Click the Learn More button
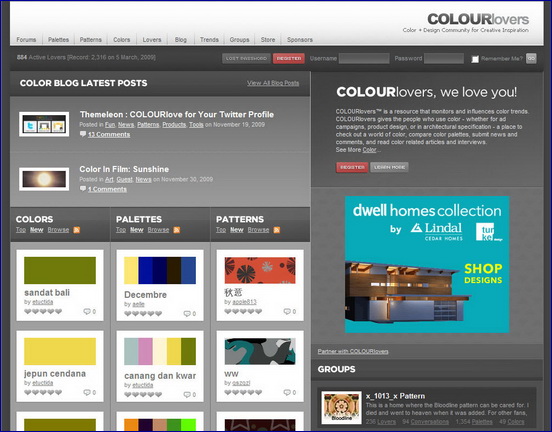This screenshot has height=432, width=552. [x=389, y=167]
